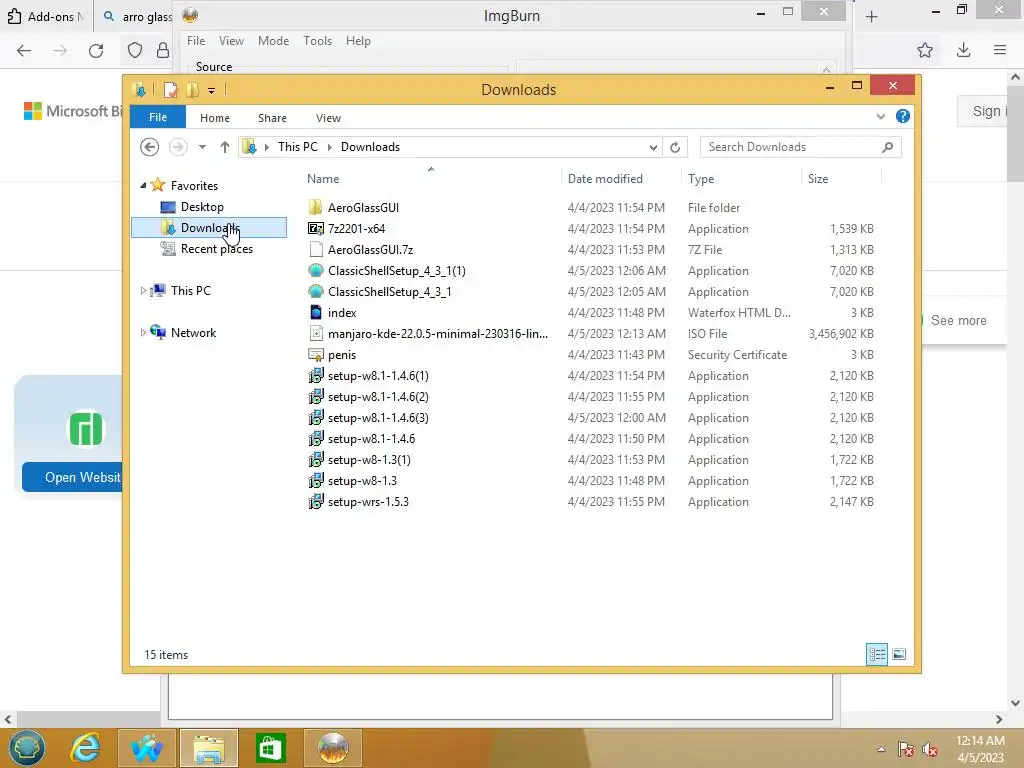Select setup-w8.1-1.4.6(2) file name

[378, 396]
